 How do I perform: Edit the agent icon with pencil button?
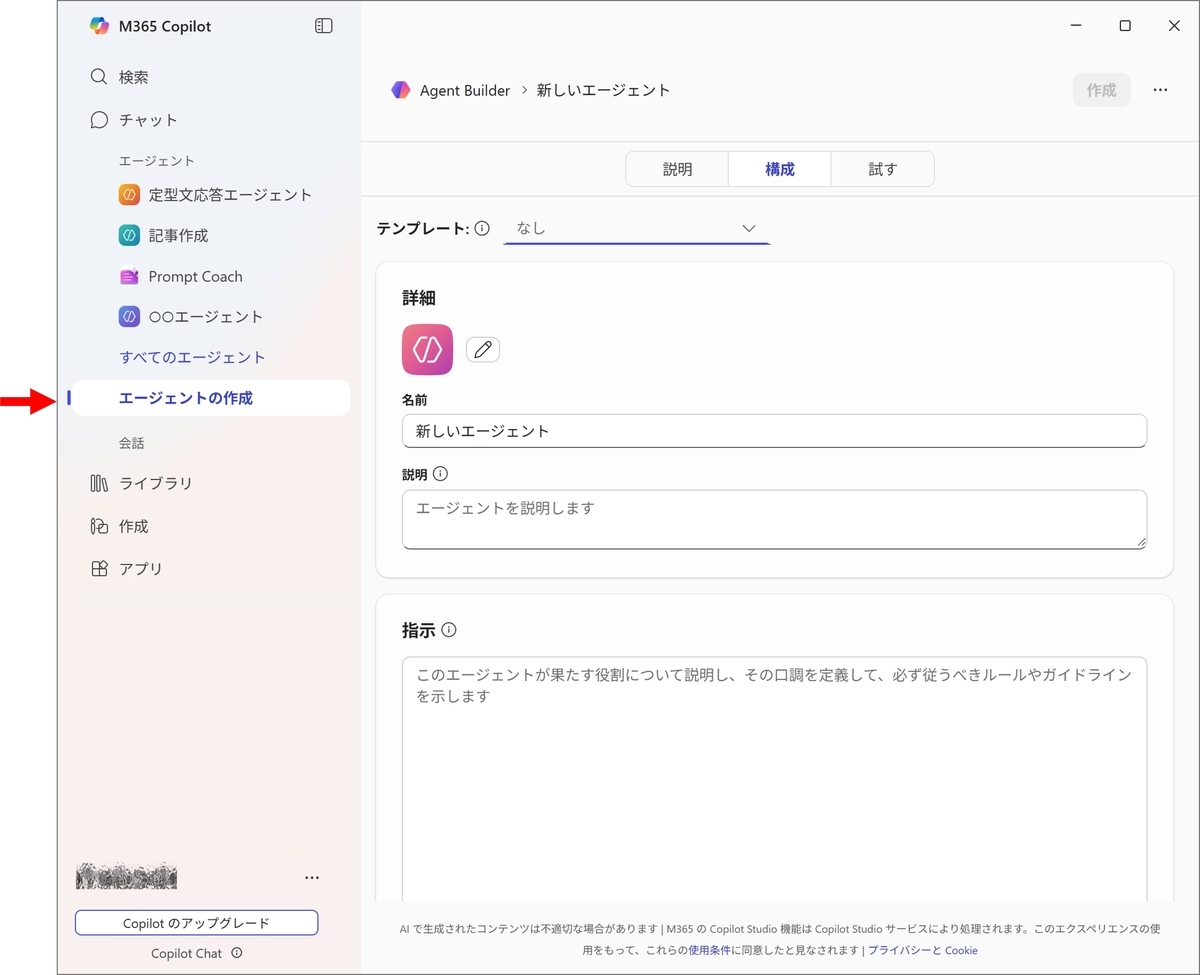pyautogui.click(x=483, y=349)
